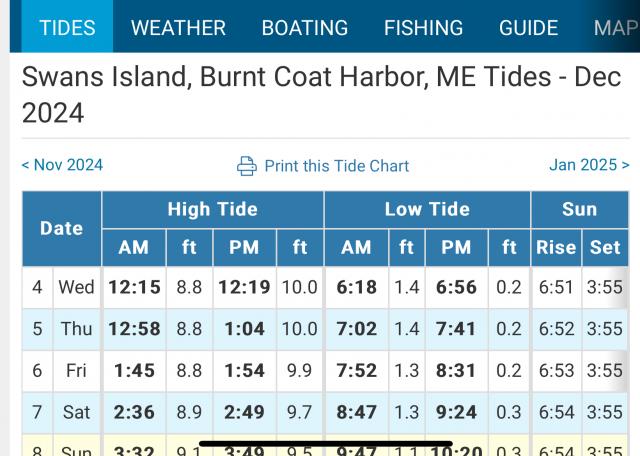Open the Guide tab
Screen dimensions: 640x456
[x=528, y=27]
